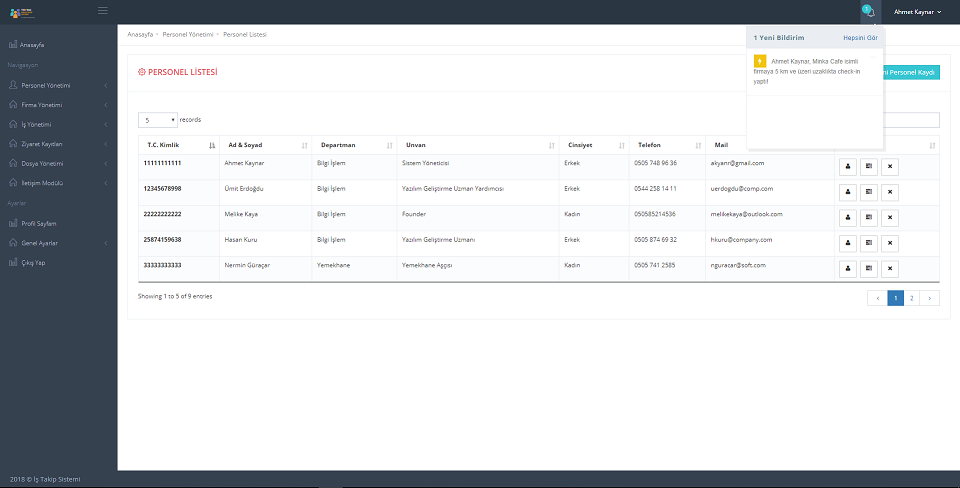This screenshot has width=960, height=488.
Task: Open details card icon for Ahmet Kaynar row
Action: click(869, 167)
